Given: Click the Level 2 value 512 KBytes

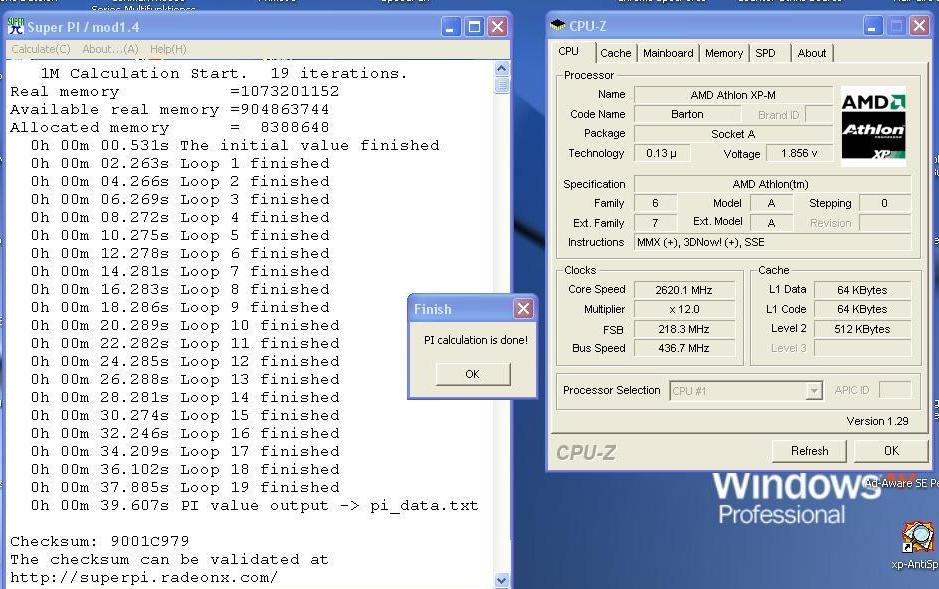Looking at the screenshot, I should tap(862, 329).
